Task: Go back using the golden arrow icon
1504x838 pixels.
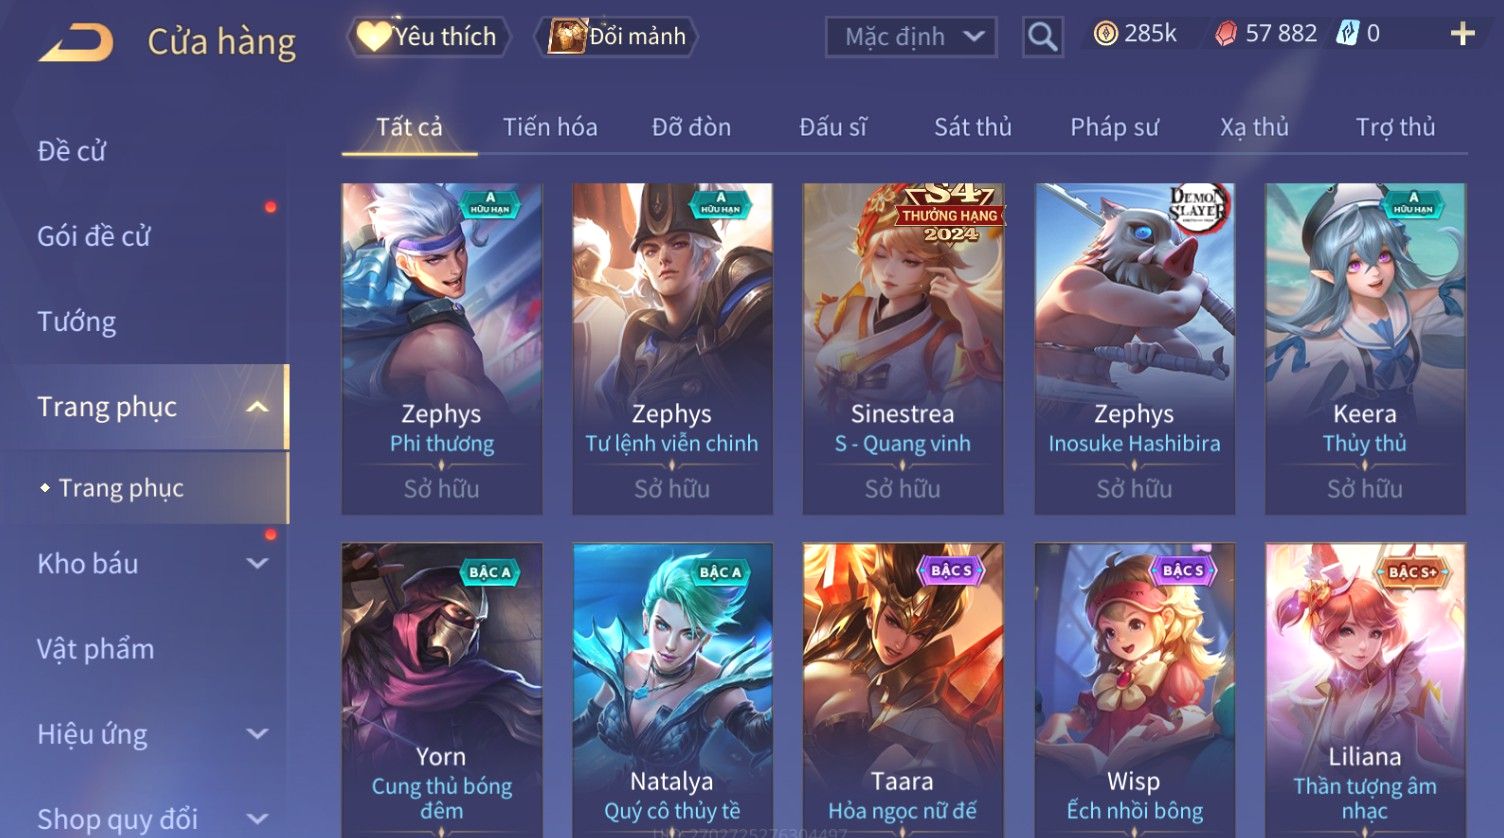Action: pyautogui.click(x=76, y=43)
